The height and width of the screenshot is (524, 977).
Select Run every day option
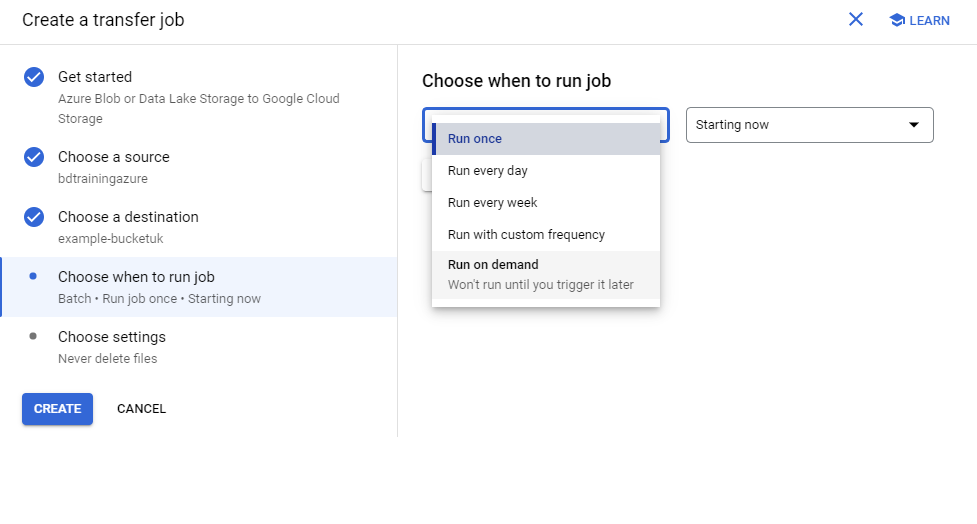[x=546, y=171]
